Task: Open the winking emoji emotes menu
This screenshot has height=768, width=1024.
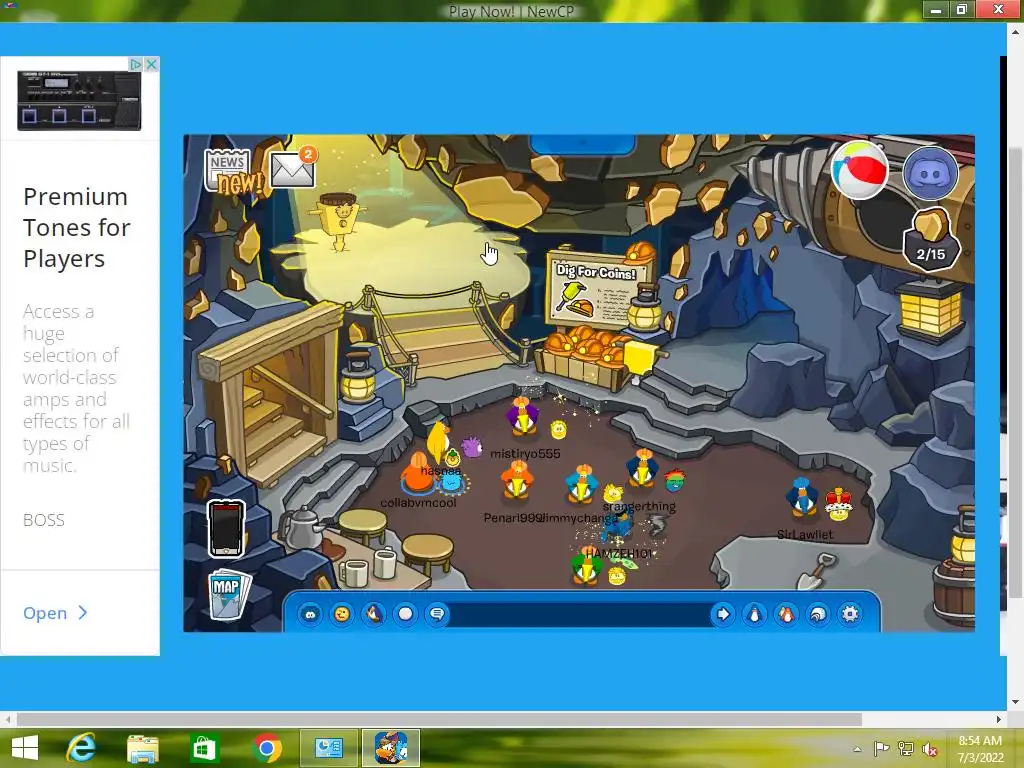Action: [342, 614]
